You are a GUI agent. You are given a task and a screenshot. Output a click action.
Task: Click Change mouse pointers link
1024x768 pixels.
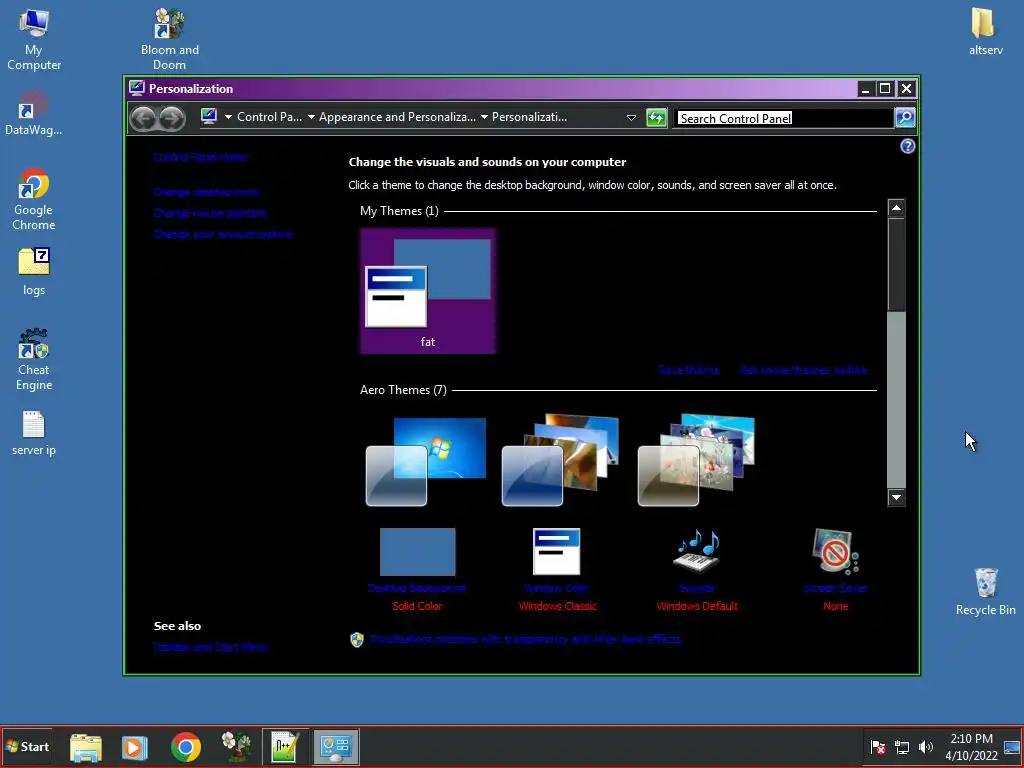click(210, 213)
